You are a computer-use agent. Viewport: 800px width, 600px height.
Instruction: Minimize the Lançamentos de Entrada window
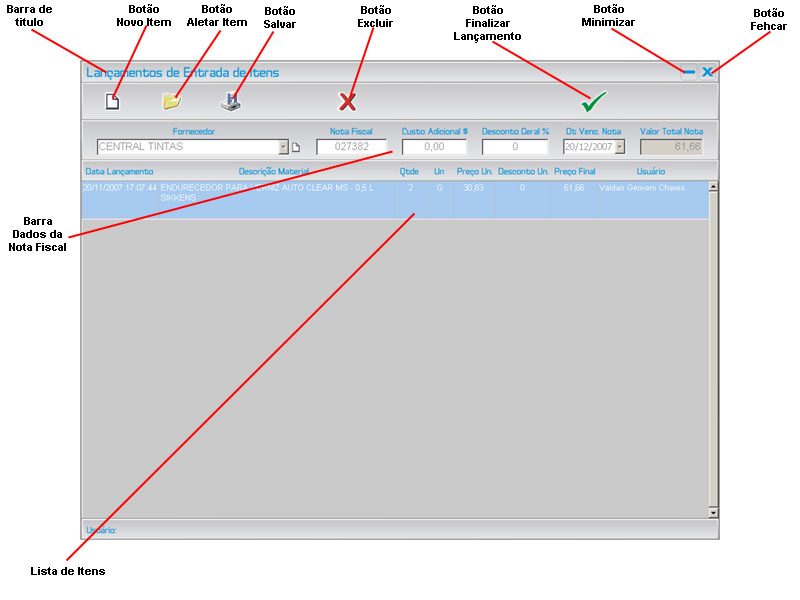(x=689, y=72)
